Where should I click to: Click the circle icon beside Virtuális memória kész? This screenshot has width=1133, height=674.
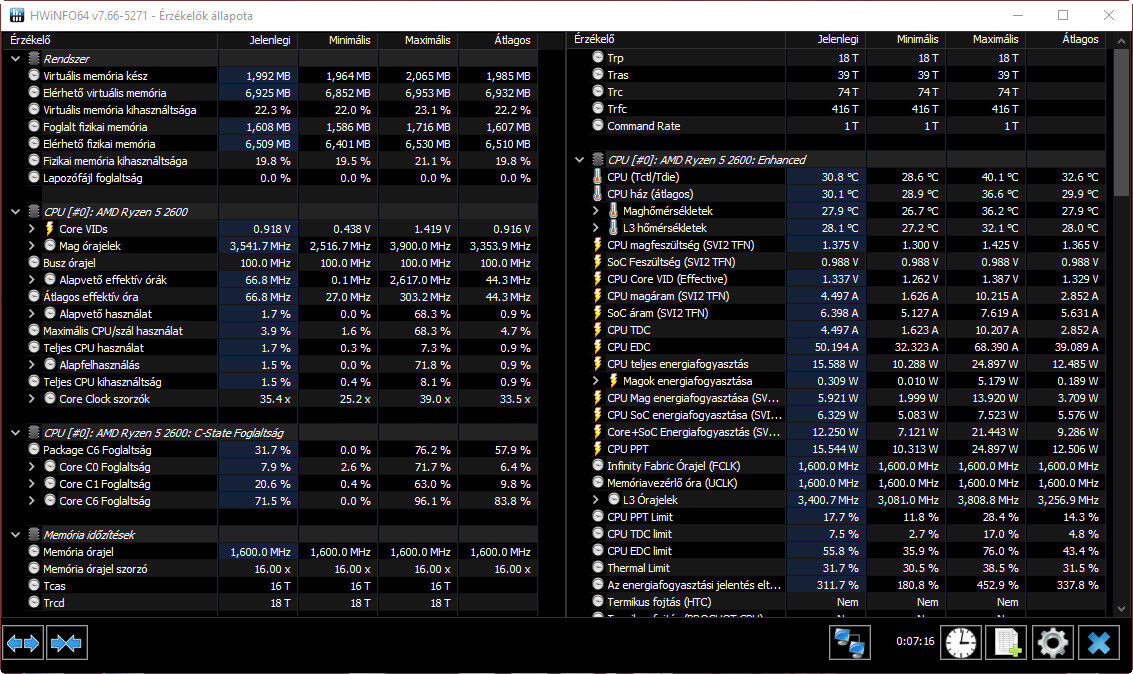pyautogui.click(x=34, y=75)
